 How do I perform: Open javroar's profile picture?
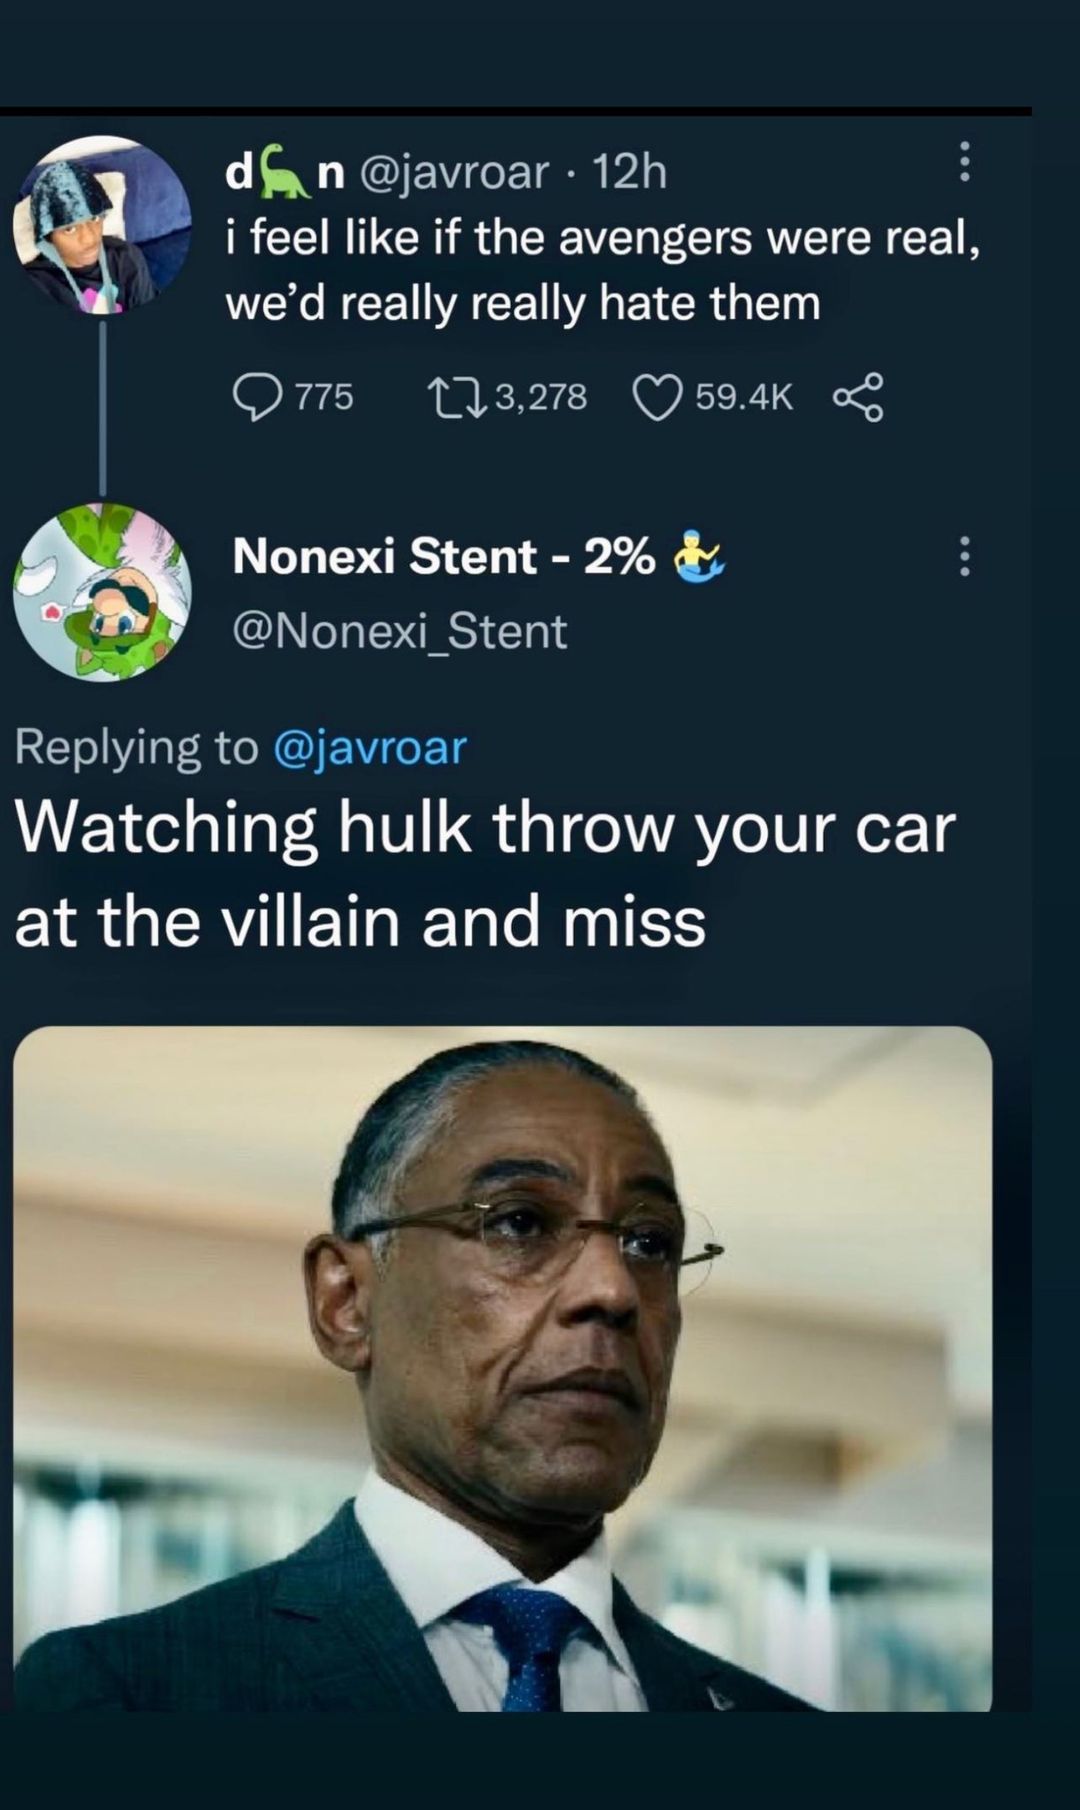pyautogui.click(x=101, y=225)
